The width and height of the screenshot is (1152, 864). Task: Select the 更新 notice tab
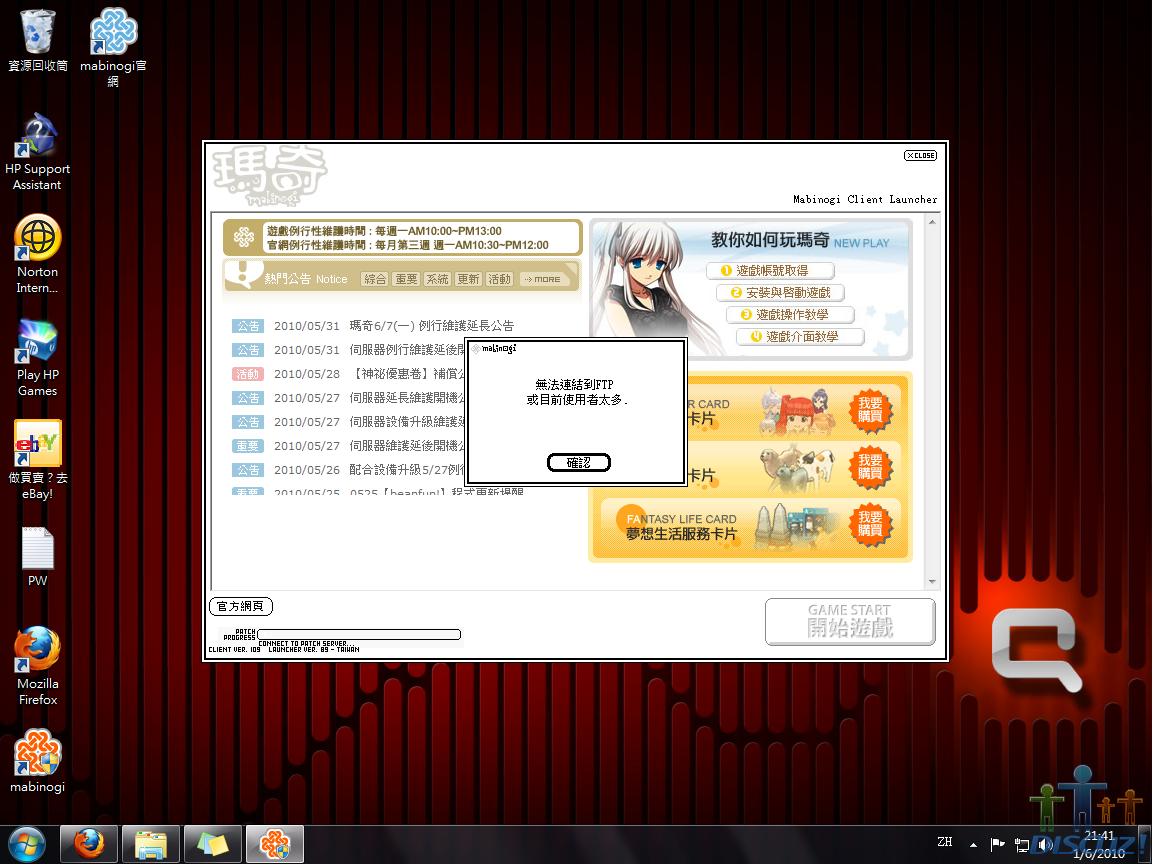coord(468,279)
